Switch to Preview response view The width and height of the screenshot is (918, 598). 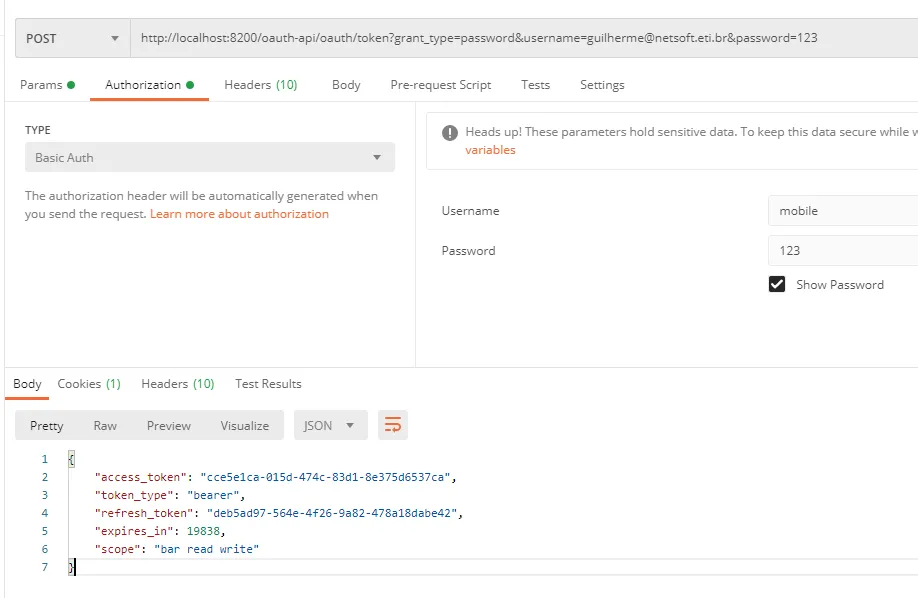pos(169,426)
